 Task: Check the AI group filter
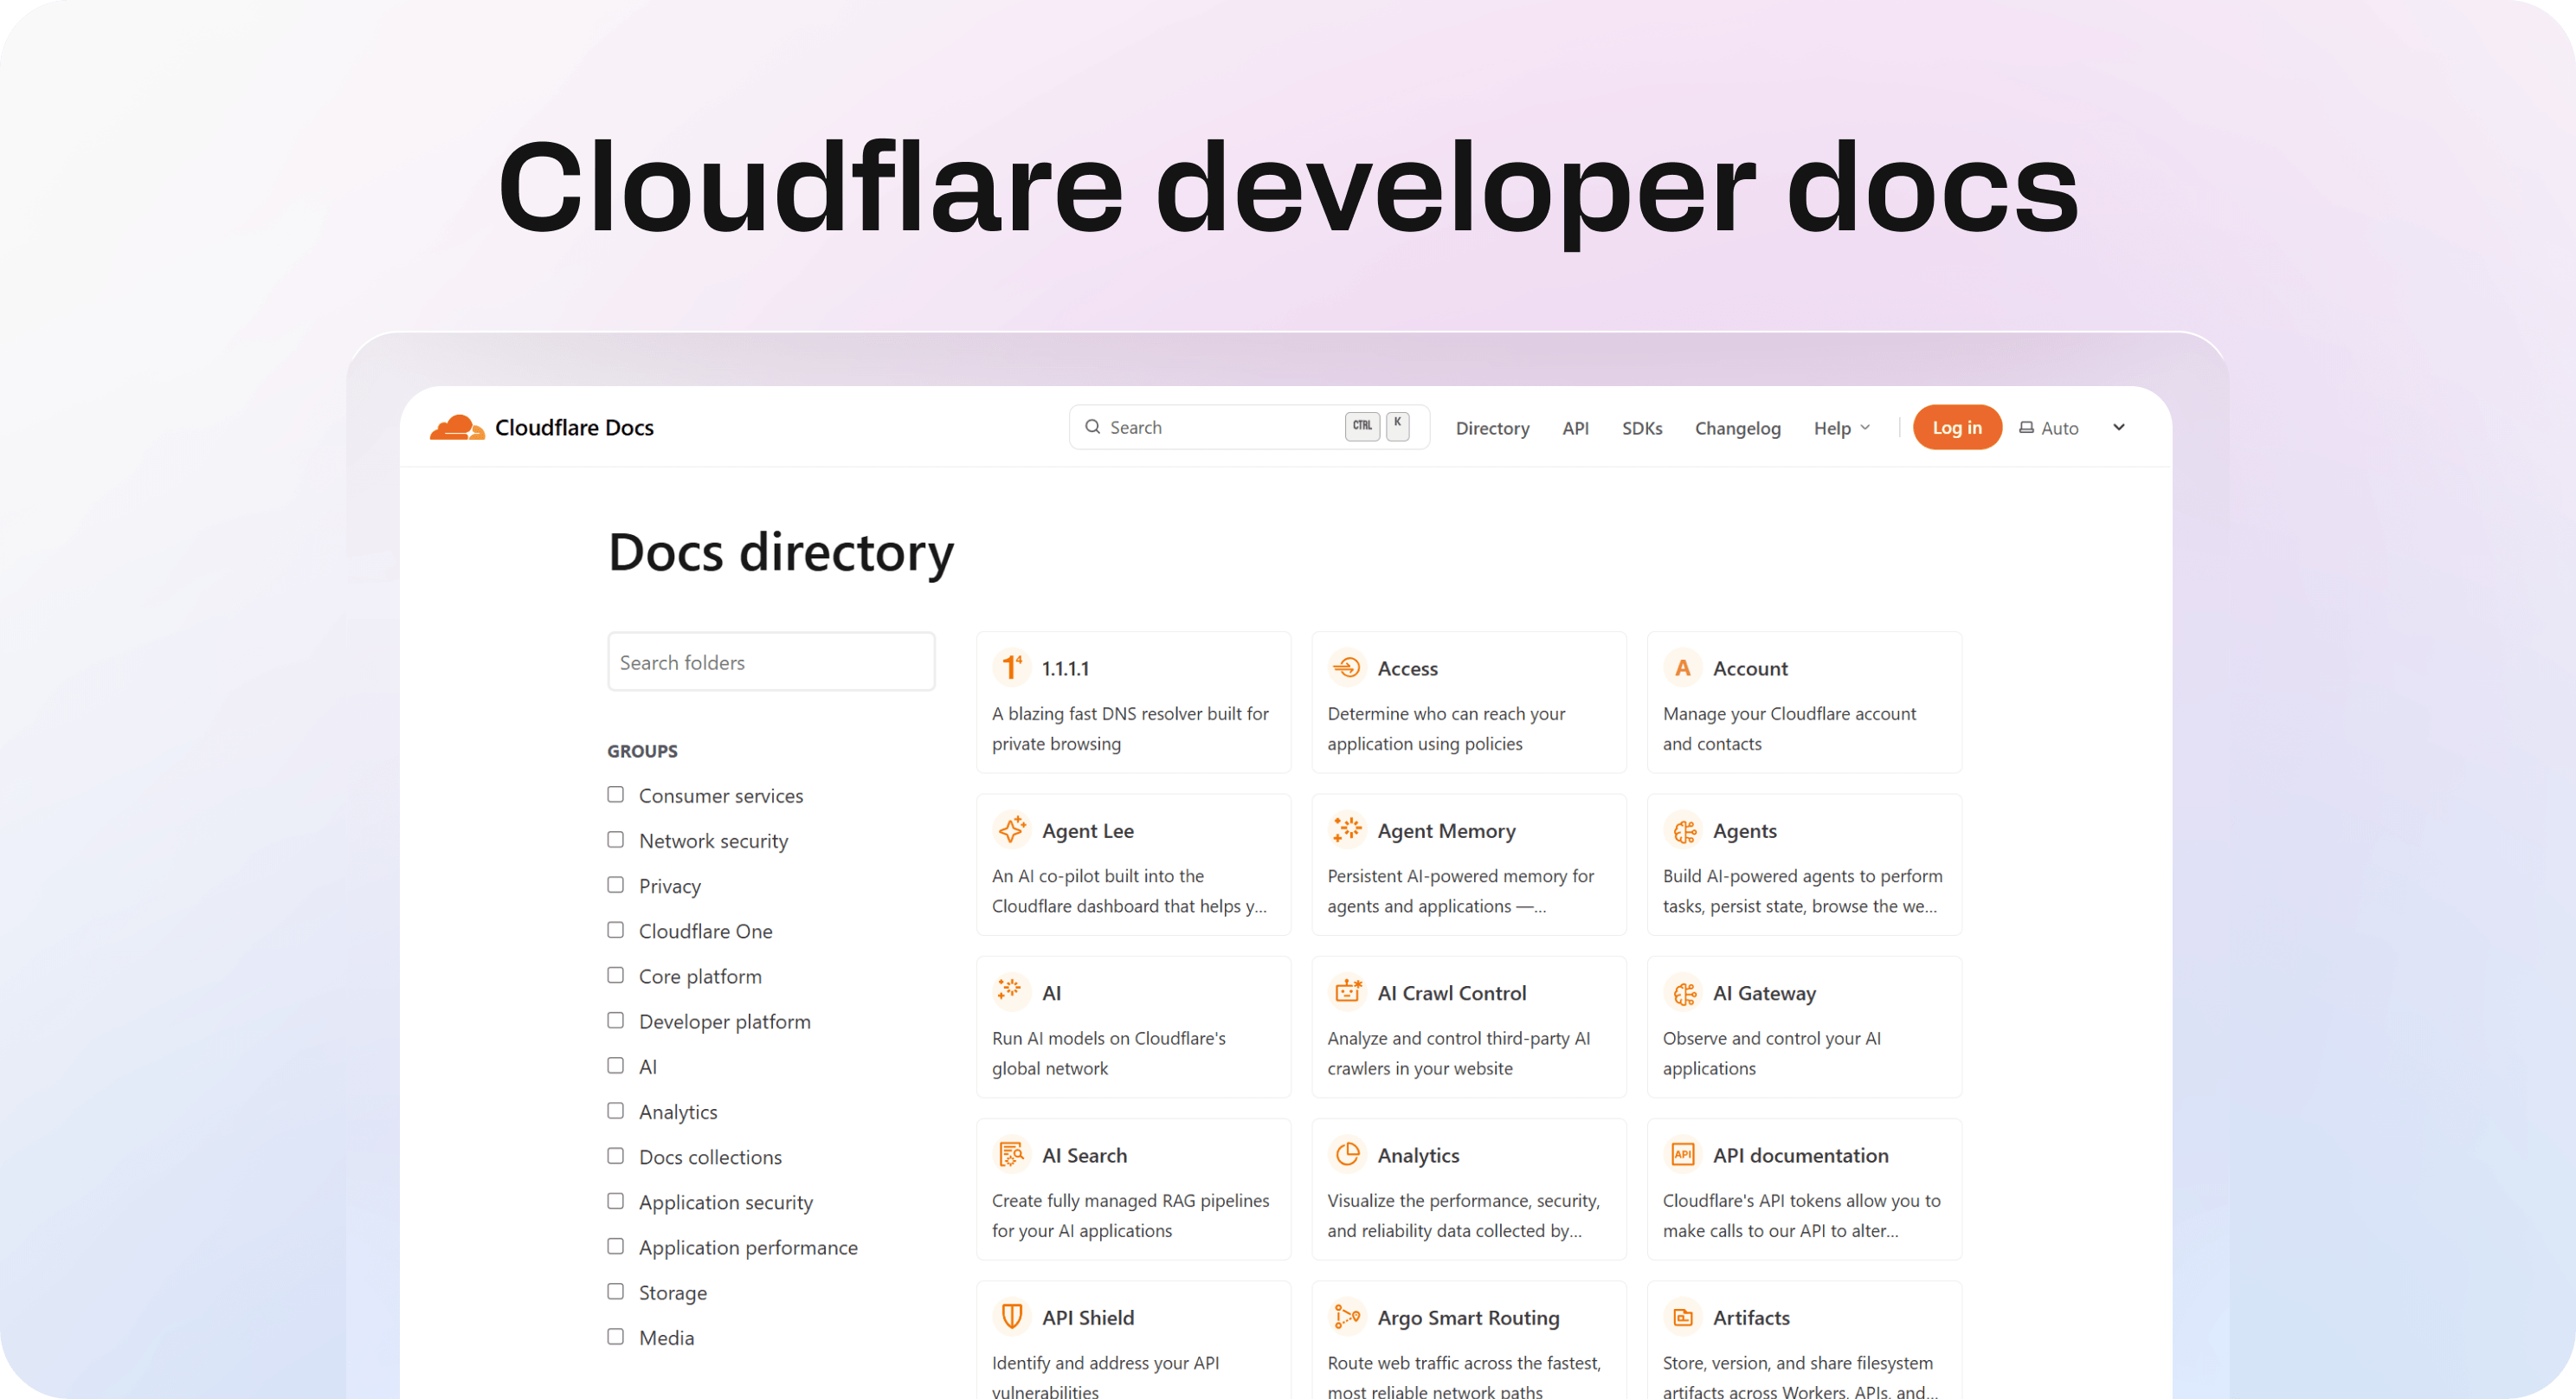(x=615, y=1065)
